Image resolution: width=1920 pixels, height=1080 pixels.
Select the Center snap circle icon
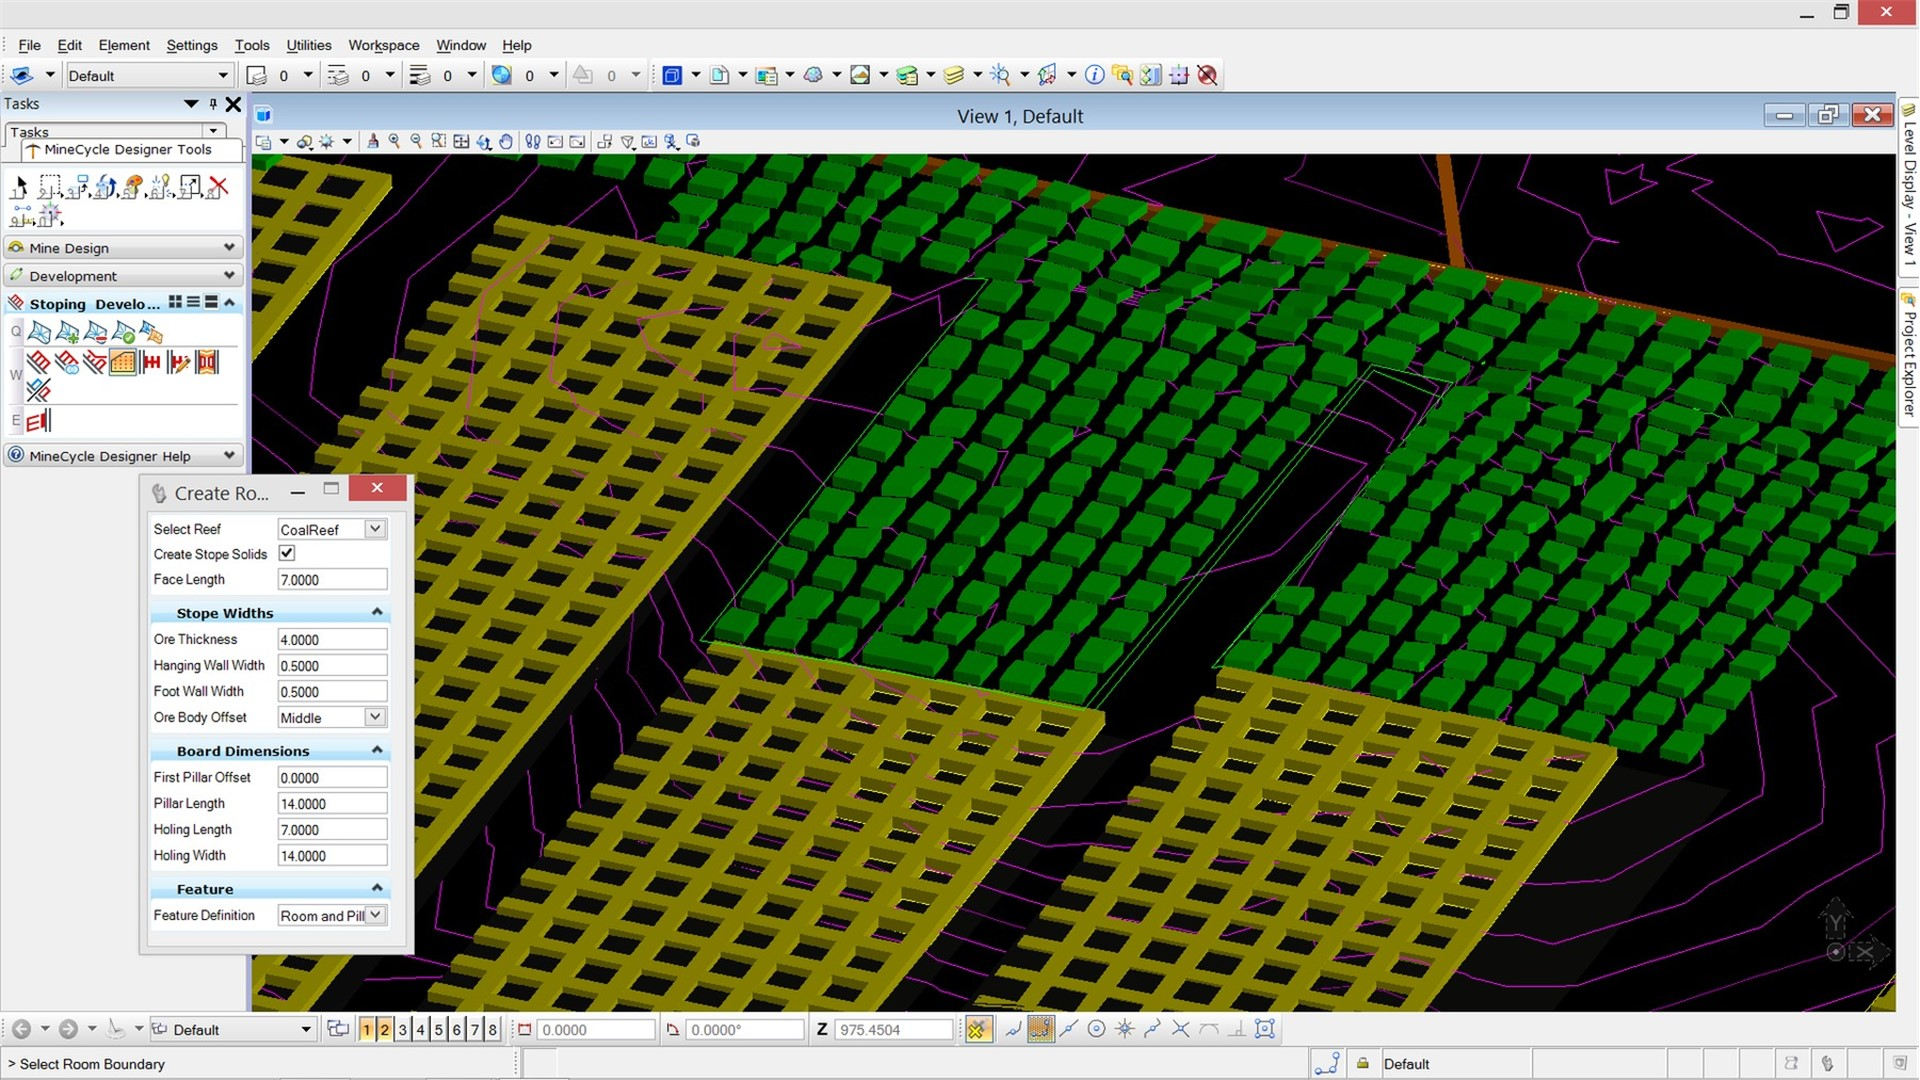[x=1097, y=1029]
